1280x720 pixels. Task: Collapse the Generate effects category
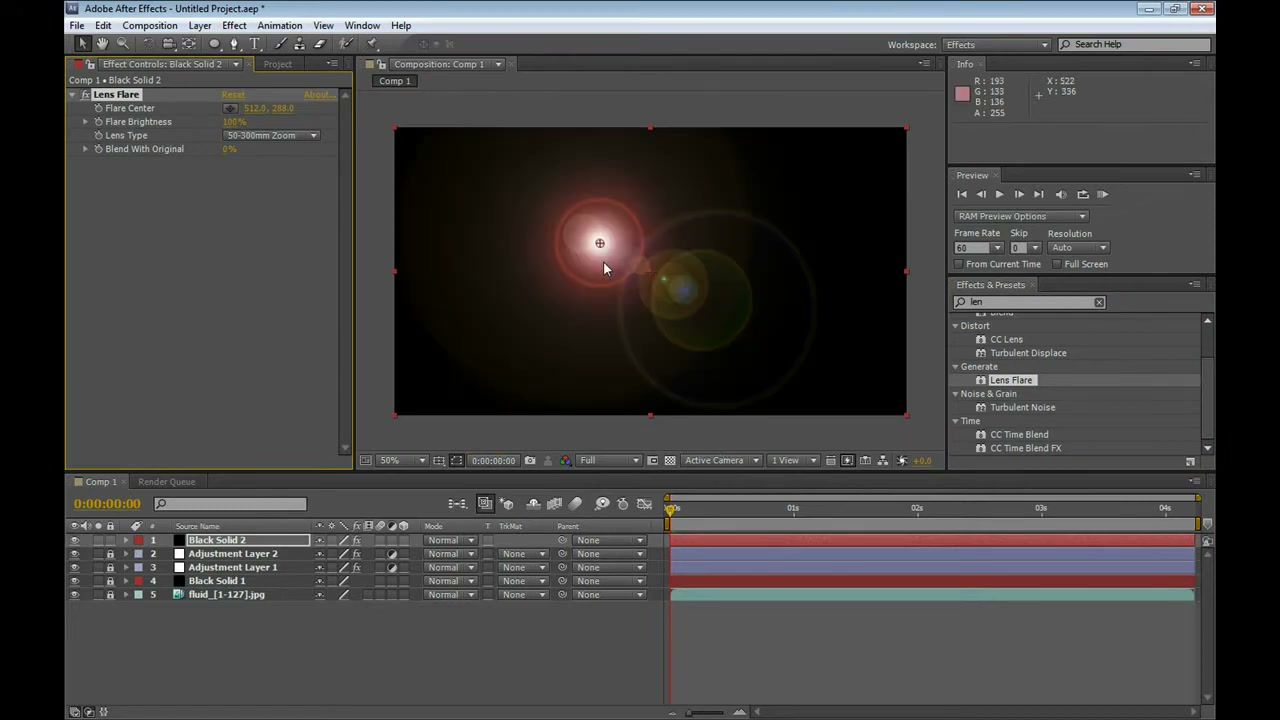(x=955, y=367)
